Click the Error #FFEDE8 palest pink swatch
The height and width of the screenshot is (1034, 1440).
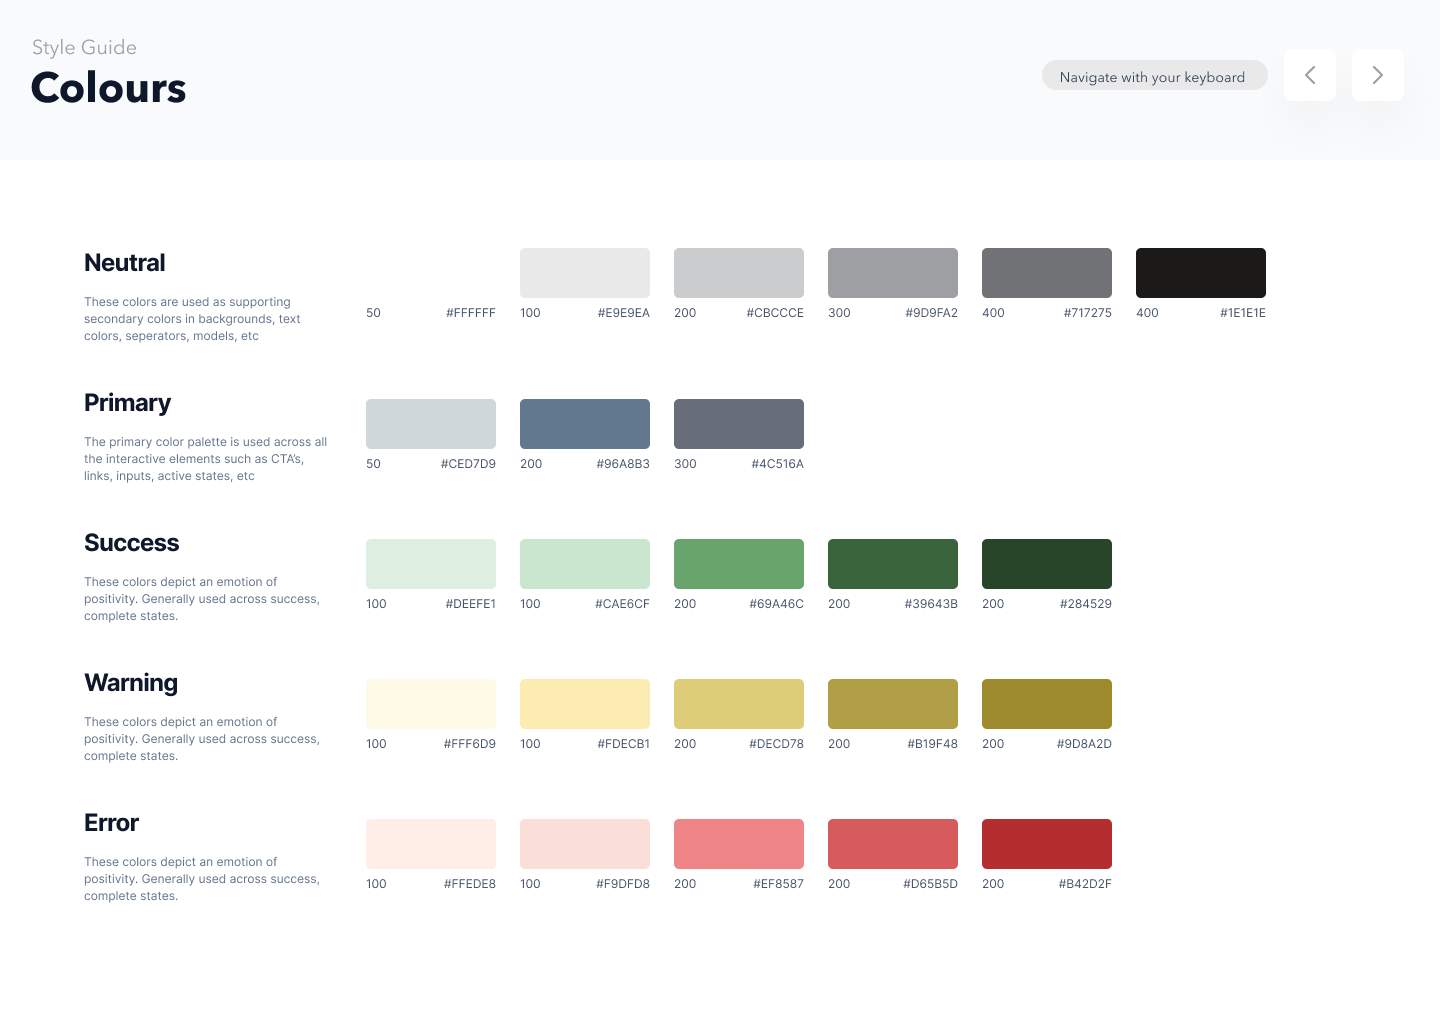430,844
